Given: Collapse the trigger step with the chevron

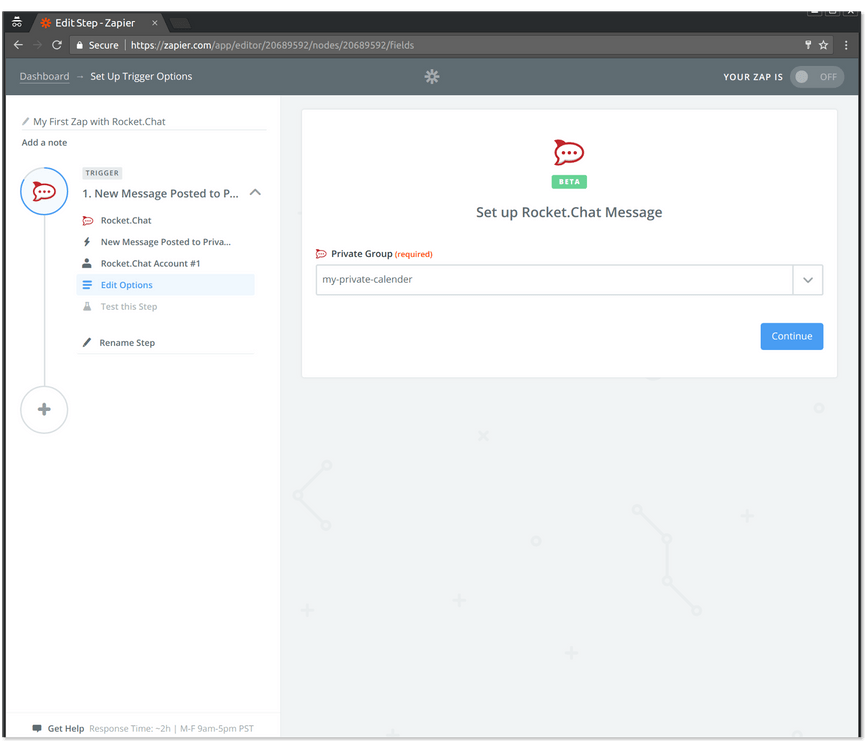Looking at the screenshot, I should coord(255,192).
